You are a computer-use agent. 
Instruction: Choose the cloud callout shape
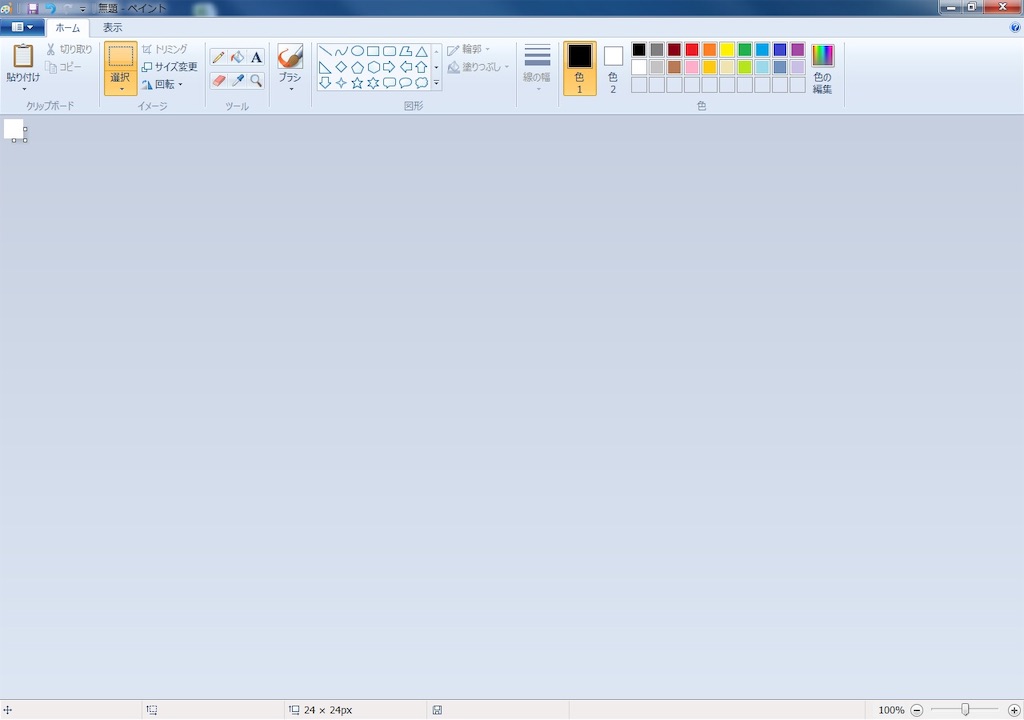pos(421,82)
